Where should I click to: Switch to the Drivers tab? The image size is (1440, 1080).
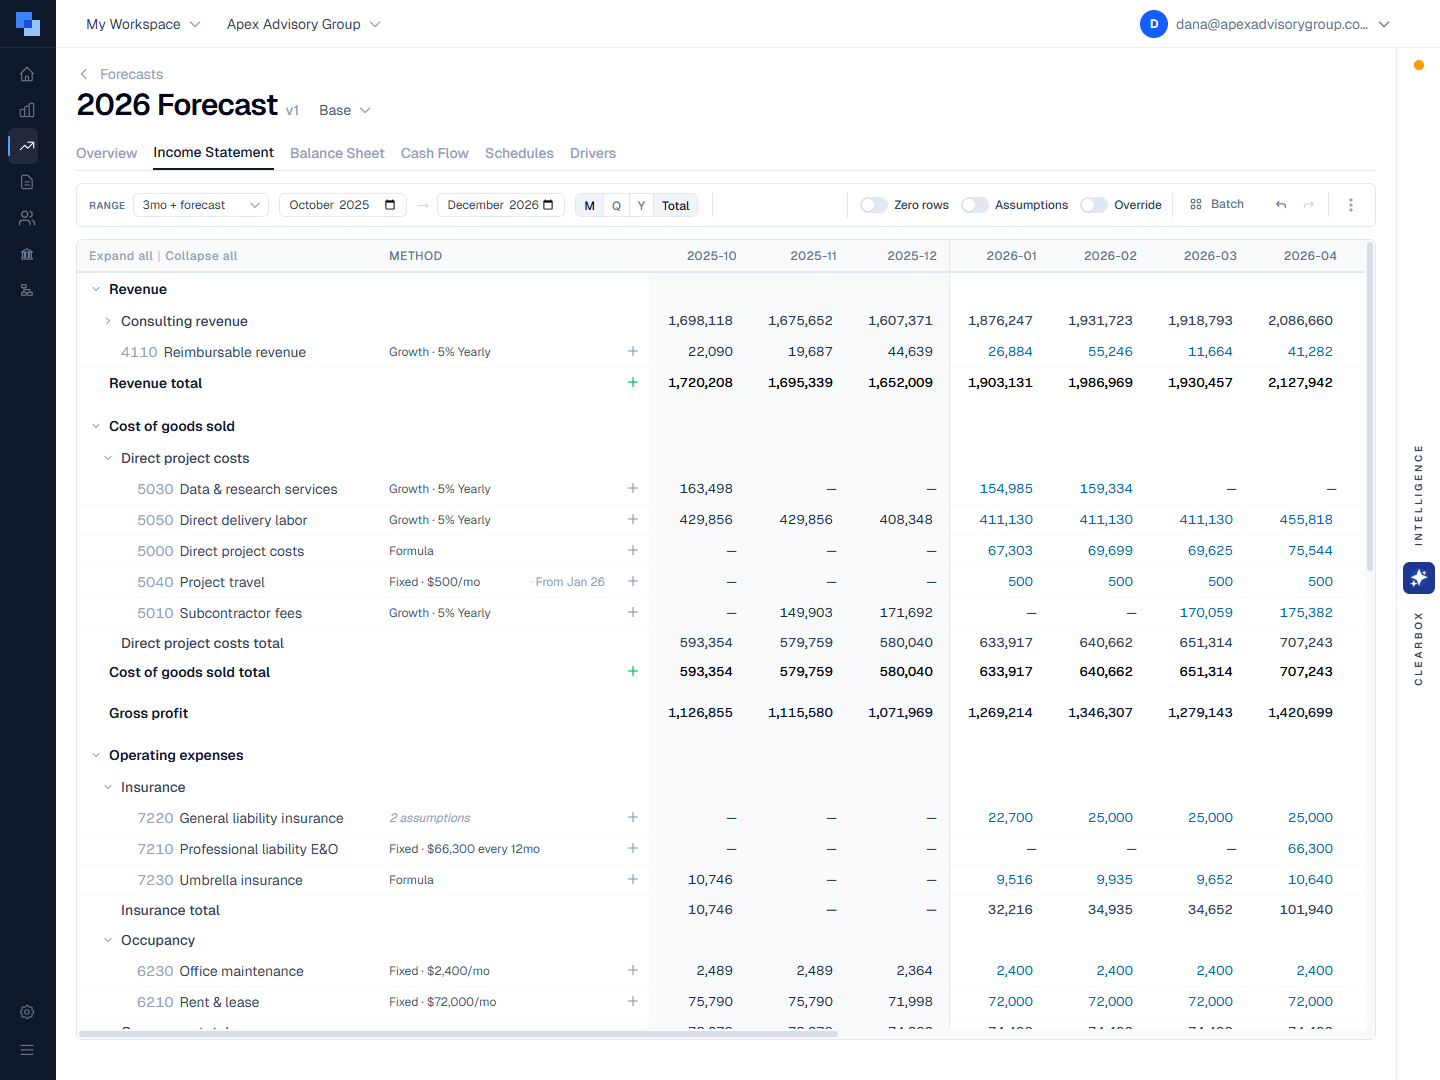(593, 153)
